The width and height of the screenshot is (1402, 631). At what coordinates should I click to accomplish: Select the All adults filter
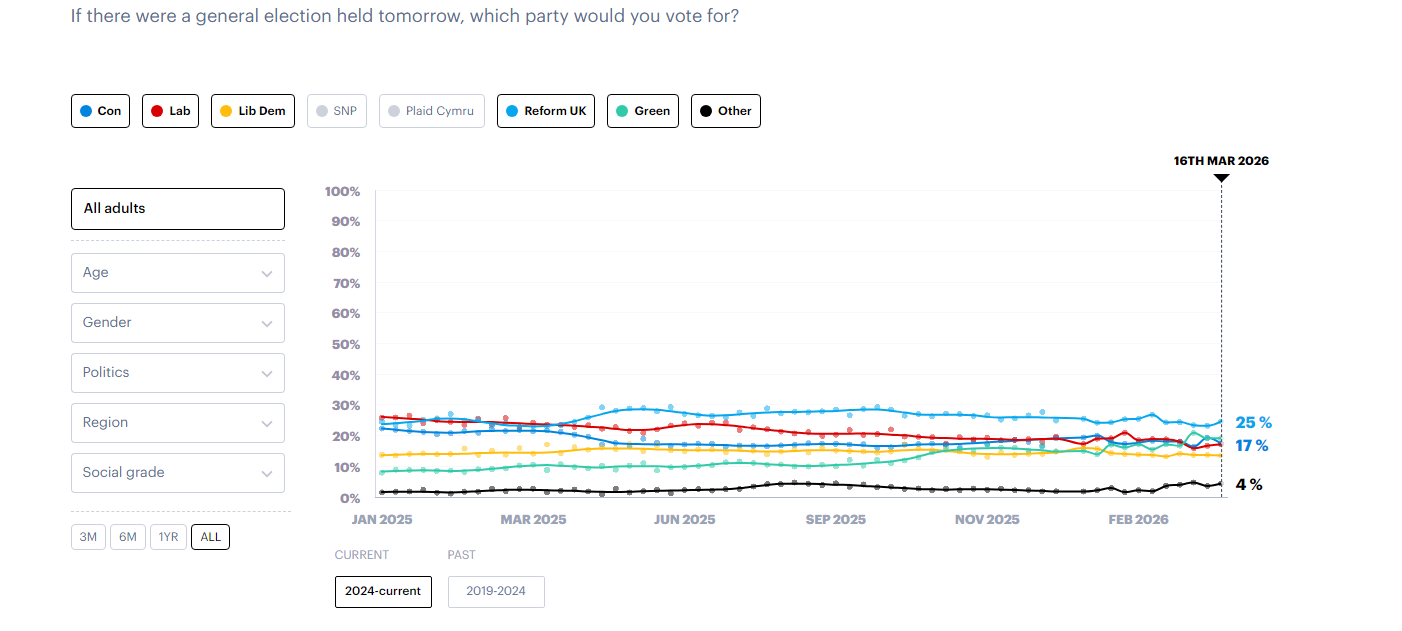(178, 209)
